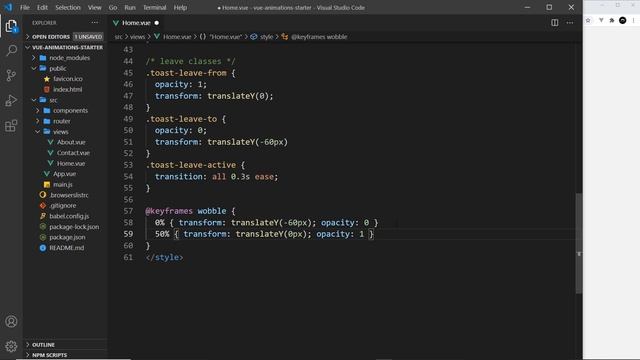Click the src breadcrumb segment

click(x=118, y=37)
